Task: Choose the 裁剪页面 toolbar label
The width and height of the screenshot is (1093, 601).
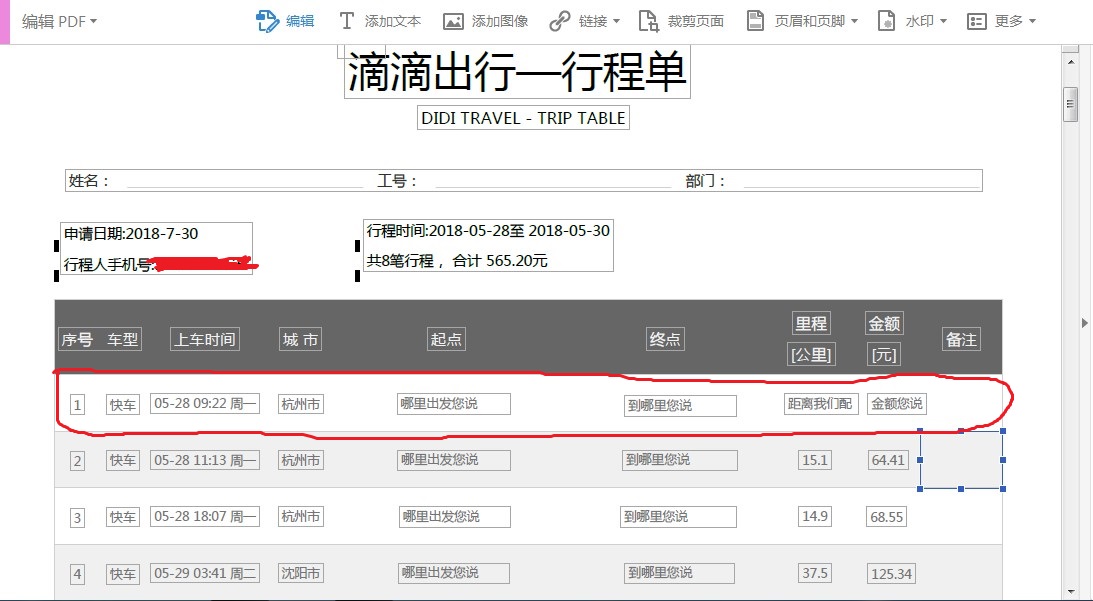Action: [x=696, y=22]
